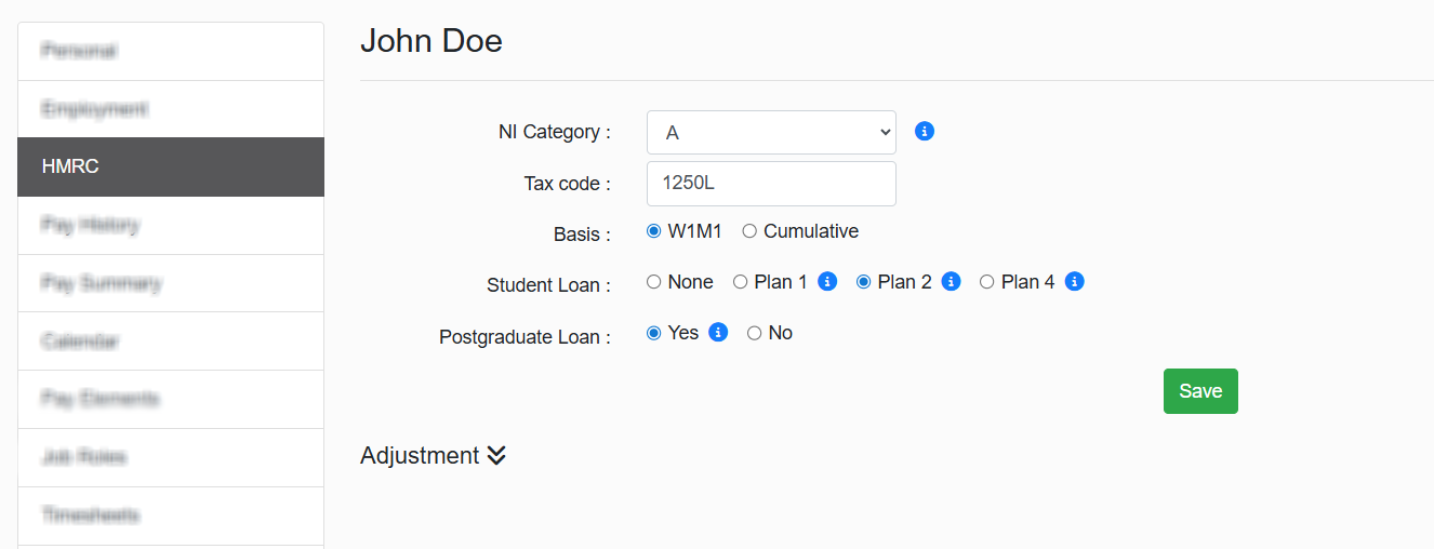Select the Plan 4 student loan radio button

coord(987,282)
